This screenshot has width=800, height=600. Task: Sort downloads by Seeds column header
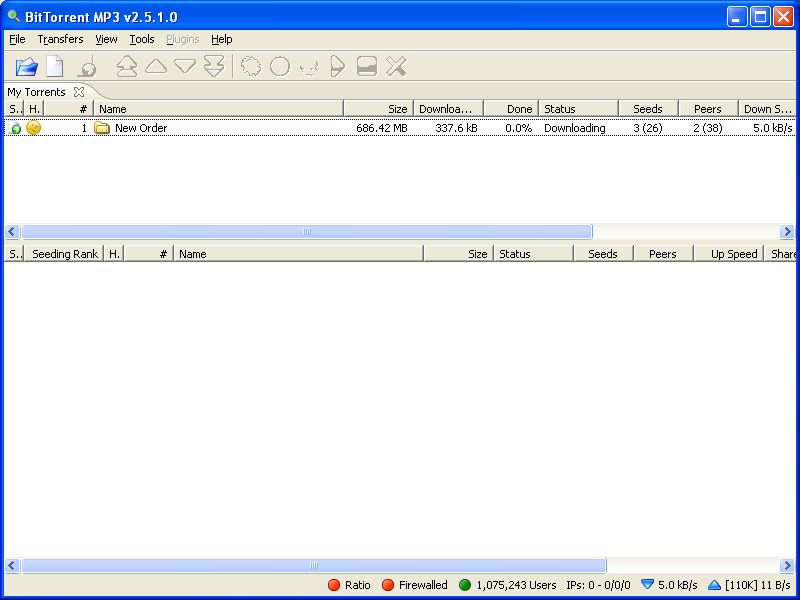pos(648,109)
